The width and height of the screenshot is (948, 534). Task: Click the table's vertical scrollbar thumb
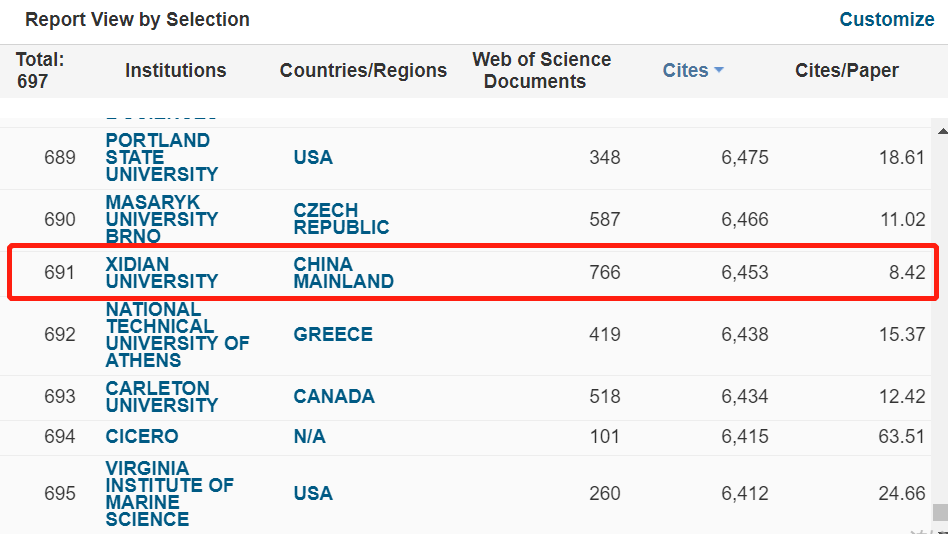click(939, 512)
